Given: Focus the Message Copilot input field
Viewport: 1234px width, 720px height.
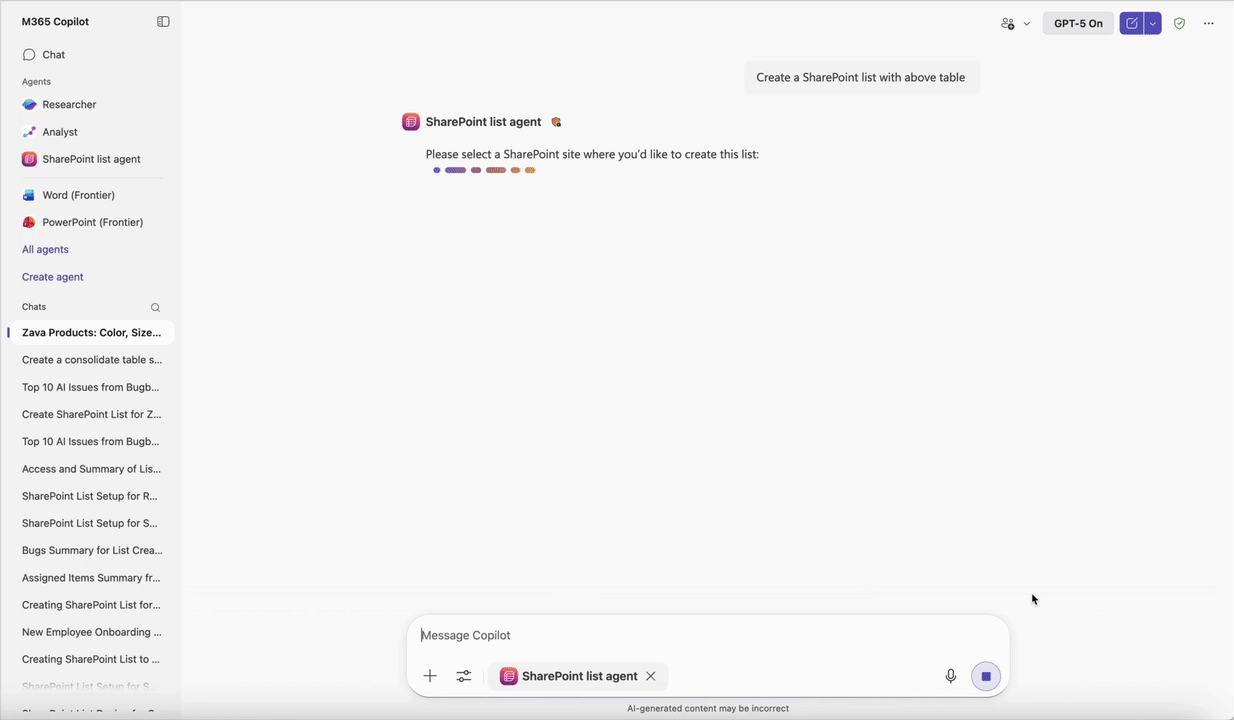Looking at the screenshot, I should pyautogui.click(x=707, y=635).
